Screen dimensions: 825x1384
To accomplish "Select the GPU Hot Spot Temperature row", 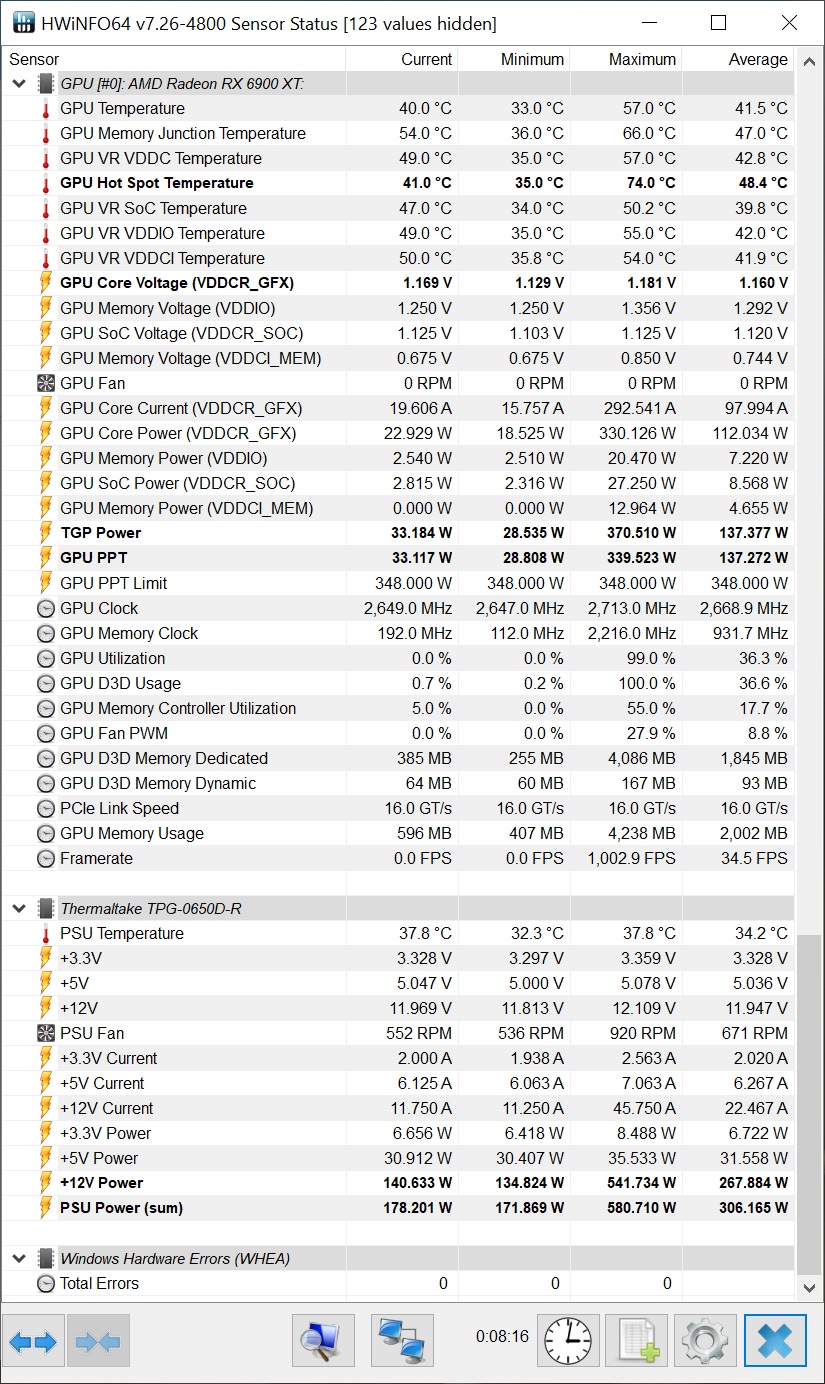I will pyautogui.click(x=157, y=183).
